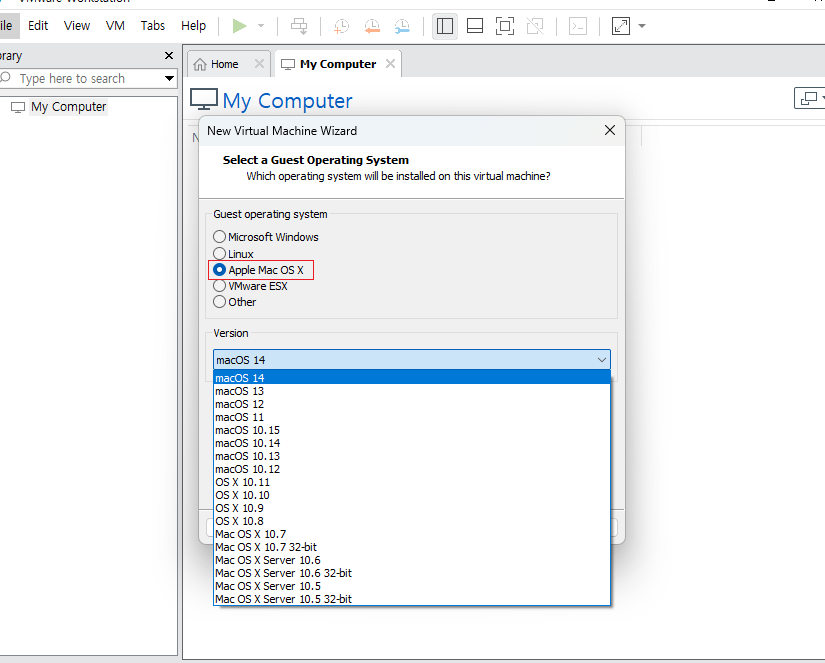825x663 pixels.
Task: Switch to the My Computer tab
Action: click(x=338, y=64)
